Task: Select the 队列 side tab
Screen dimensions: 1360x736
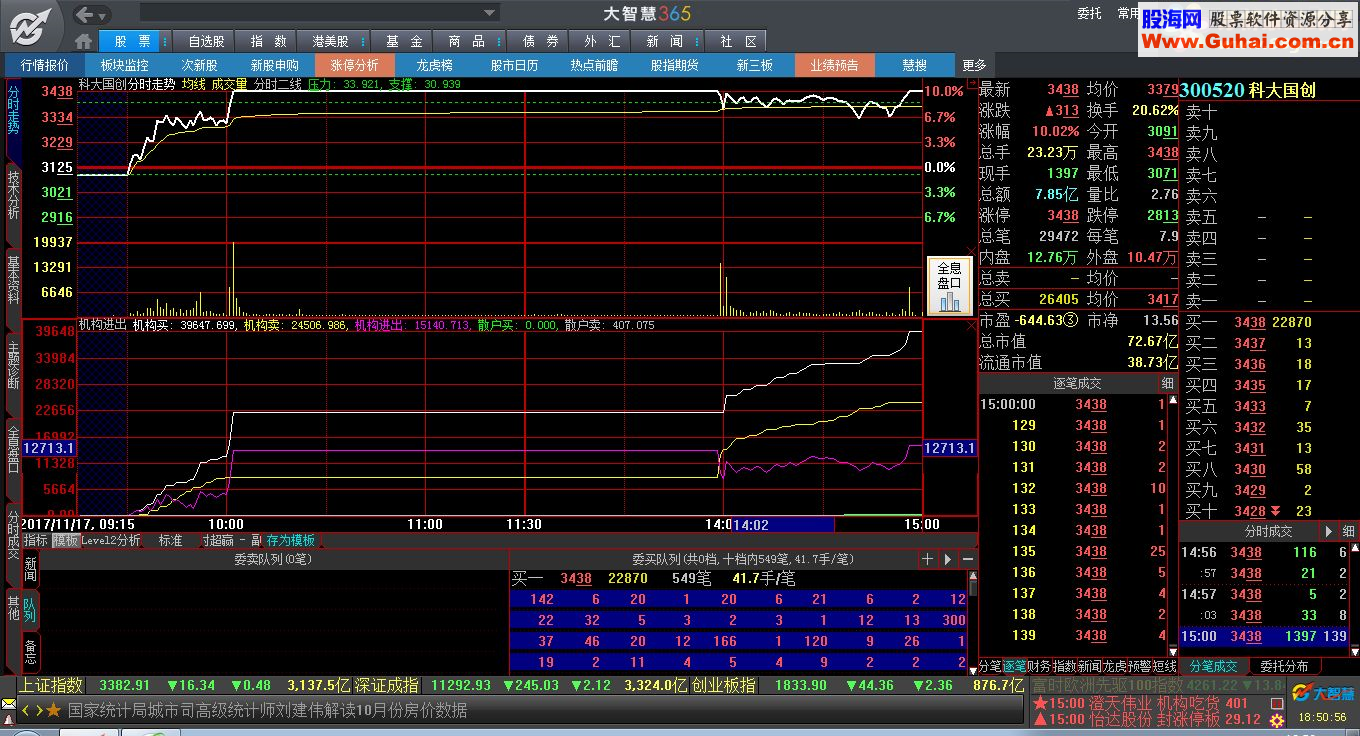Action: click(30, 610)
